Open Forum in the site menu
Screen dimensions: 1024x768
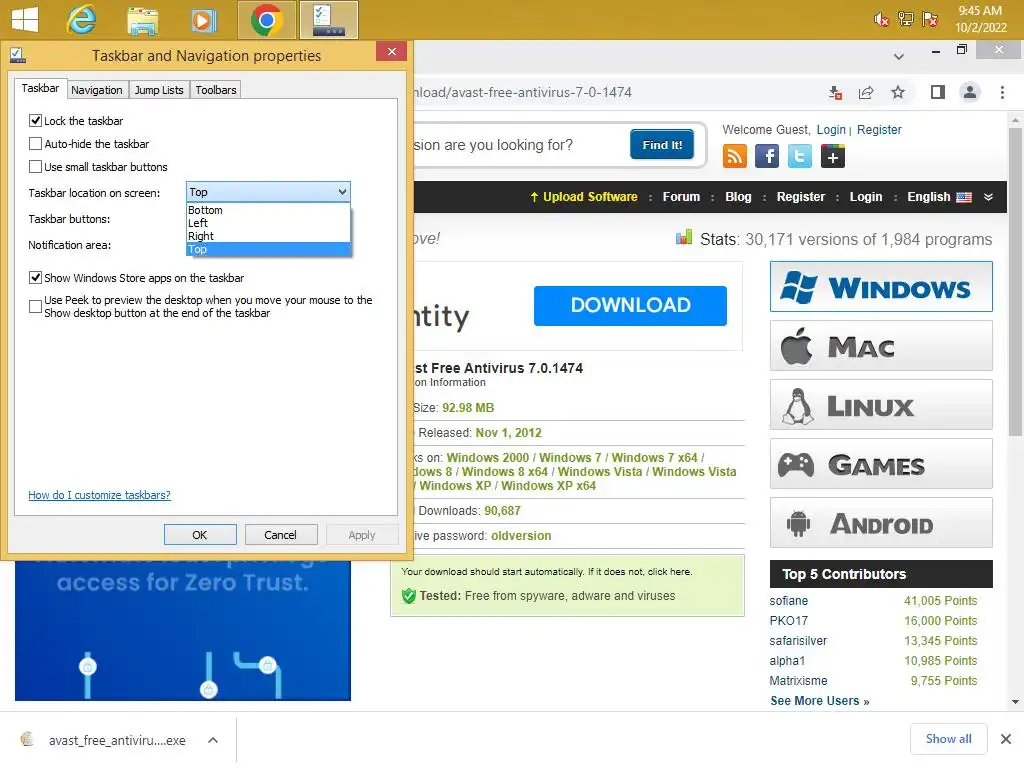click(x=681, y=197)
